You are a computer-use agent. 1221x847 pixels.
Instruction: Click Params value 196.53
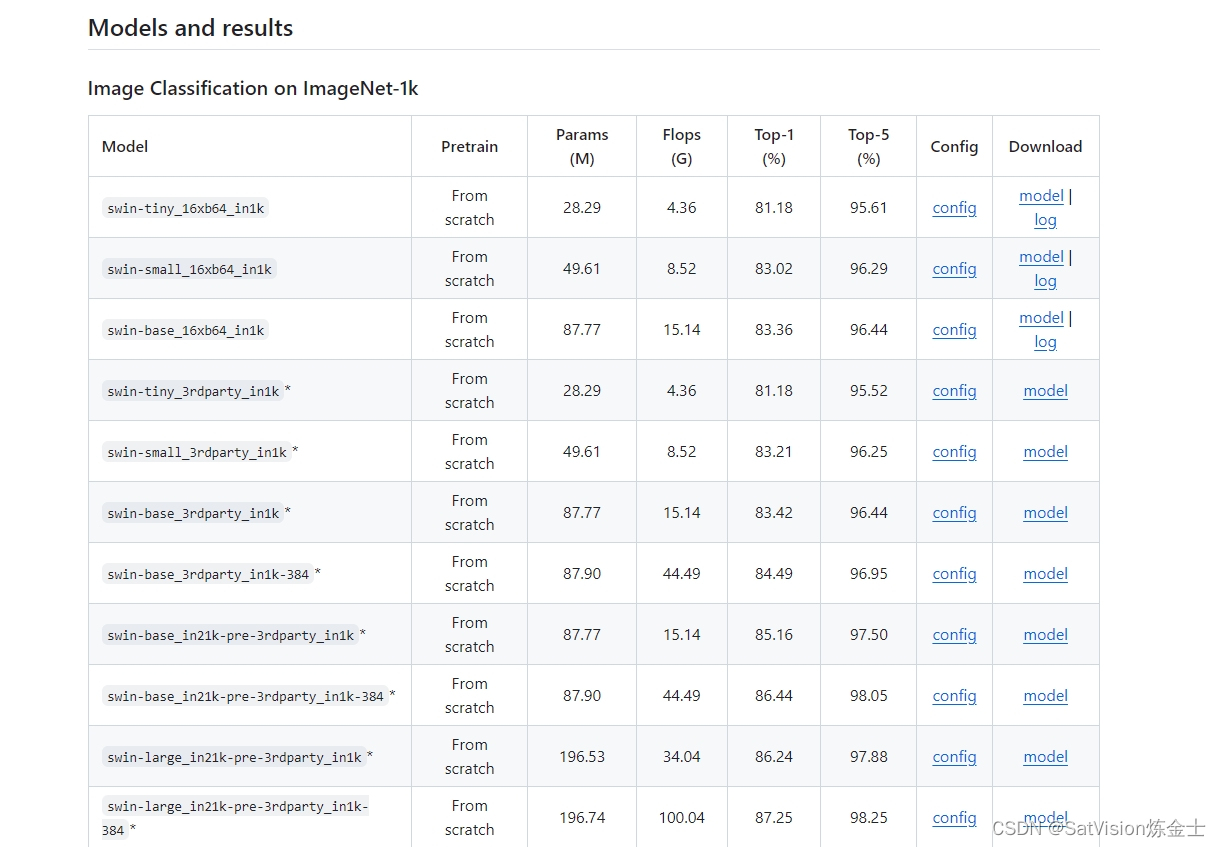click(582, 757)
